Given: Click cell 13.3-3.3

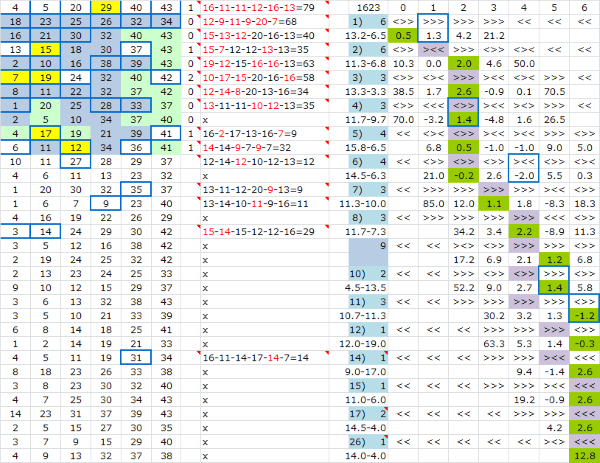Looking at the screenshot, I should [x=368, y=91].
